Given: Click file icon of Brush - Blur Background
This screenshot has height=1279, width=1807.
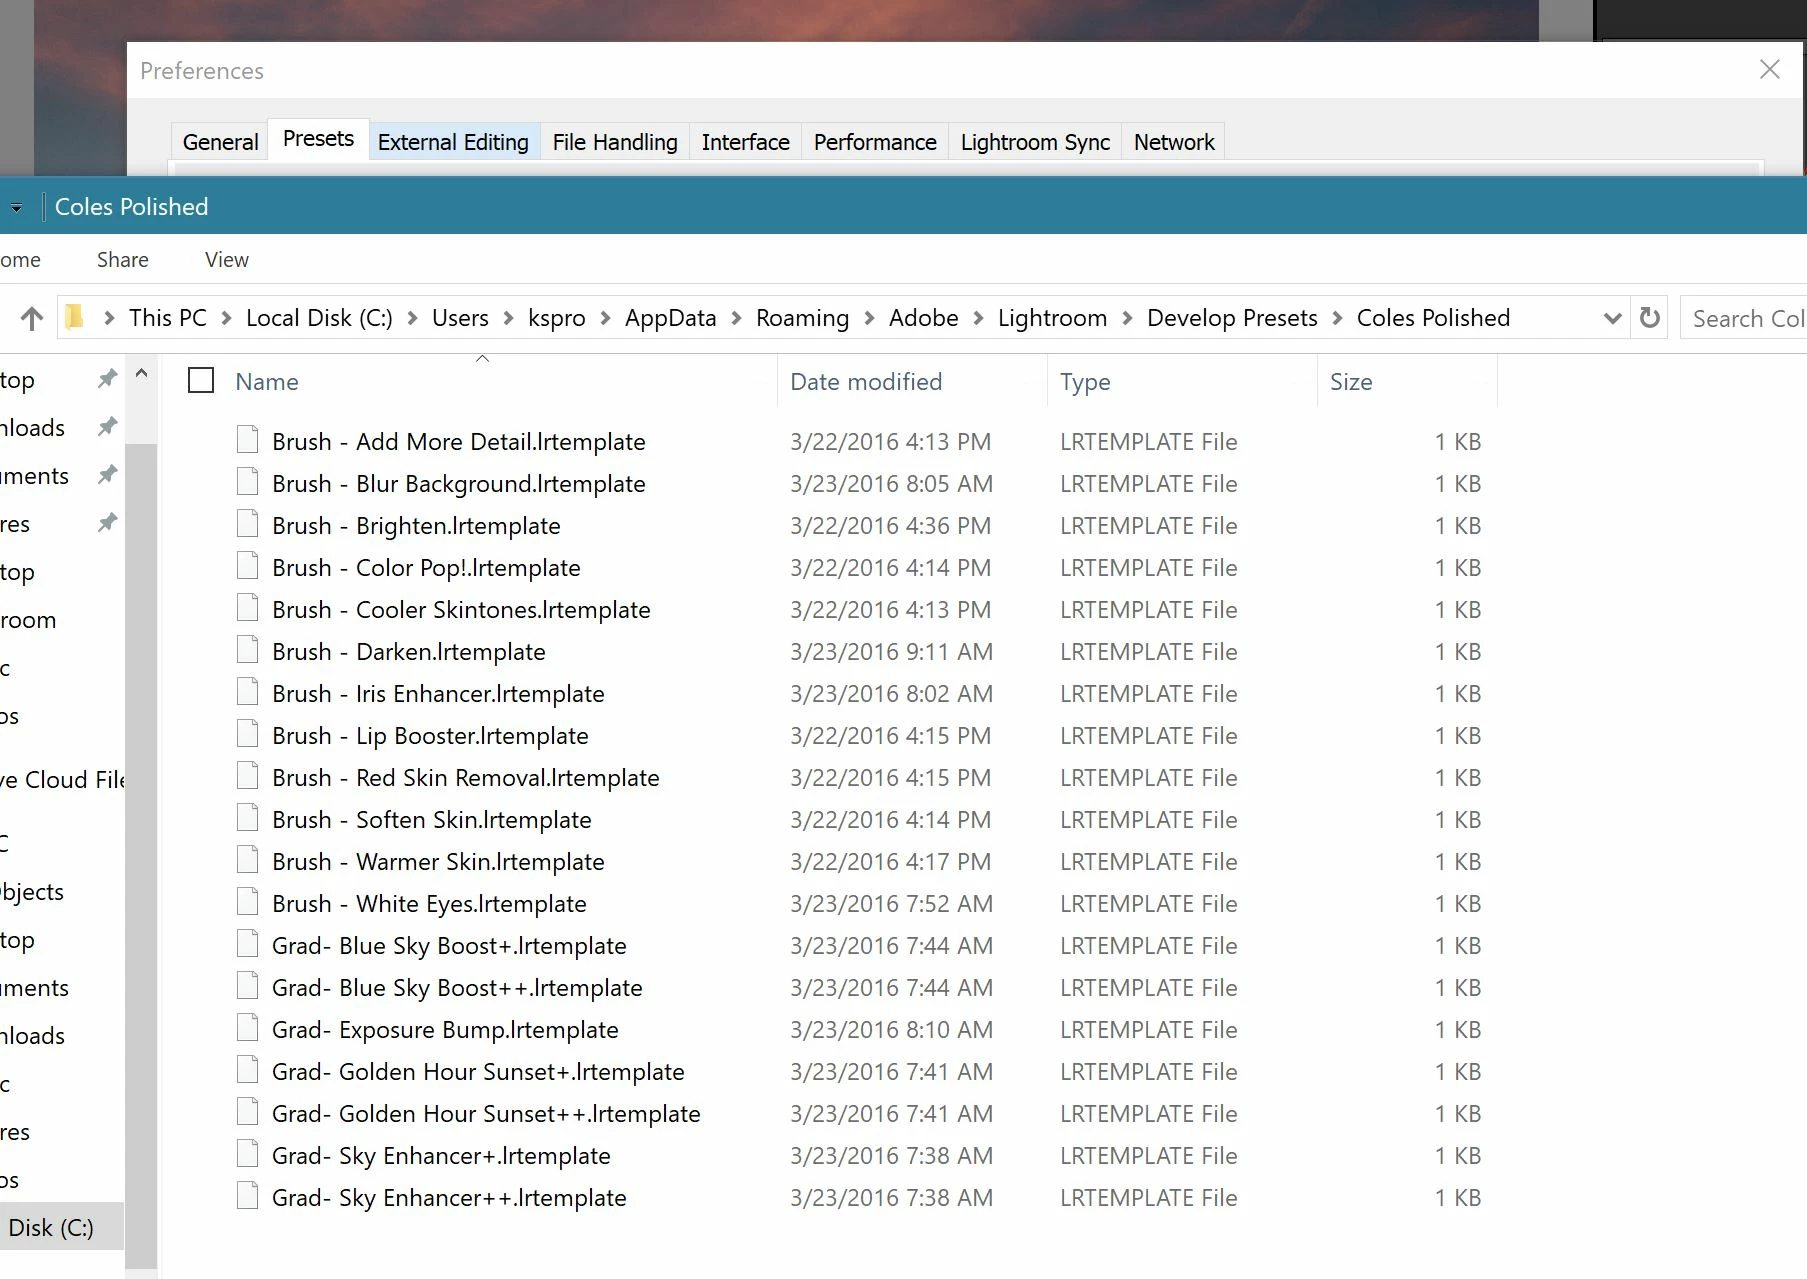Looking at the screenshot, I should pos(247,482).
